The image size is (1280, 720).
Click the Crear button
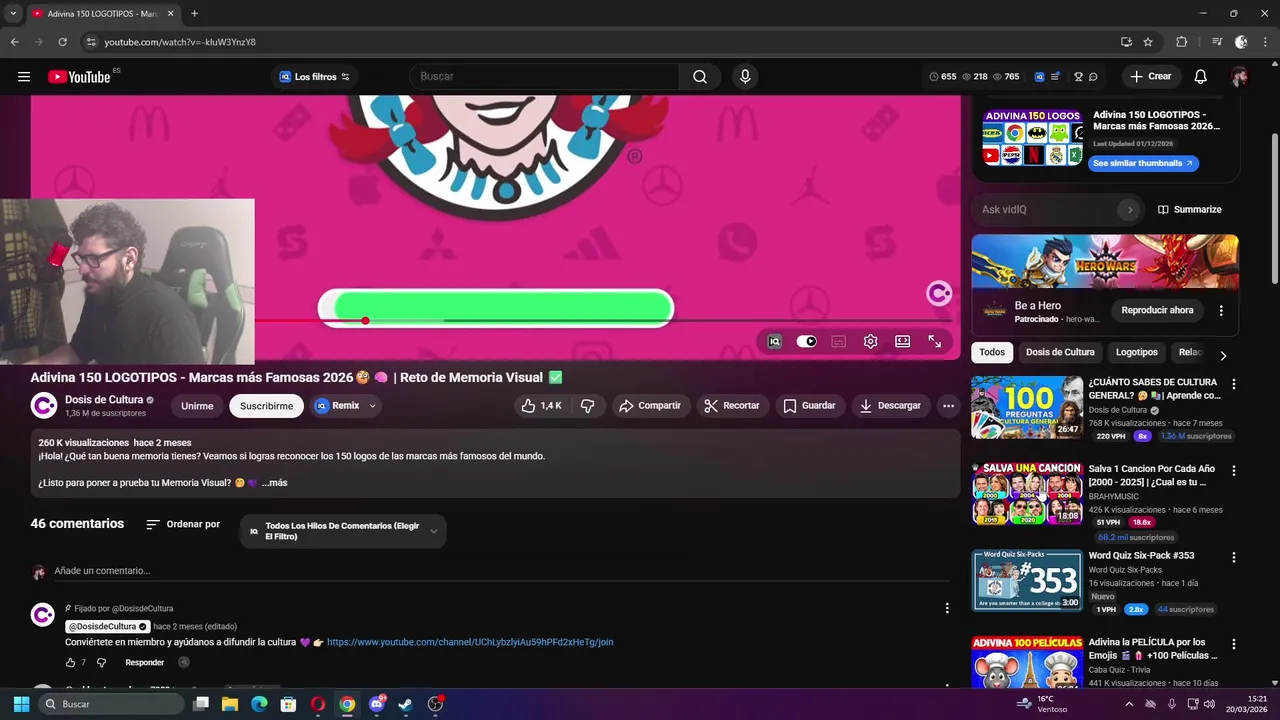pyautogui.click(x=1150, y=77)
